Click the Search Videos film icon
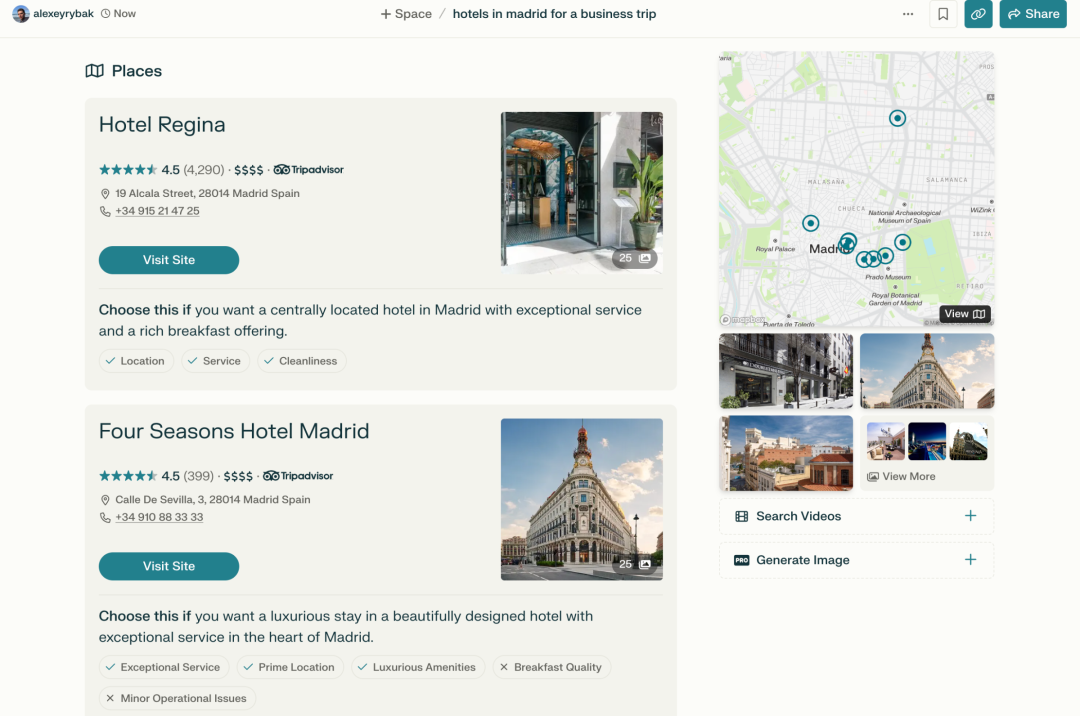The image size is (1080, 716). [742, 516]
